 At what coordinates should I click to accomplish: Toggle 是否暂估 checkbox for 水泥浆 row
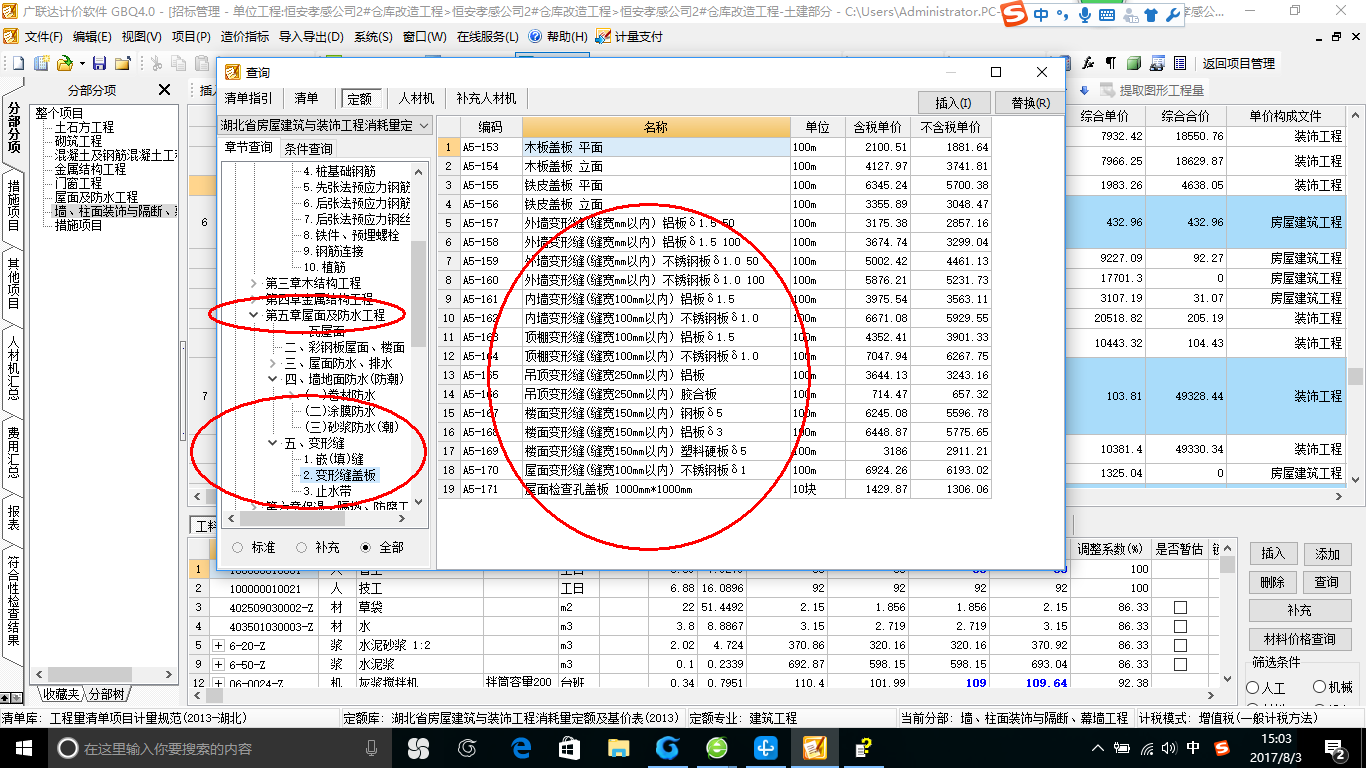pos(1180,664)
